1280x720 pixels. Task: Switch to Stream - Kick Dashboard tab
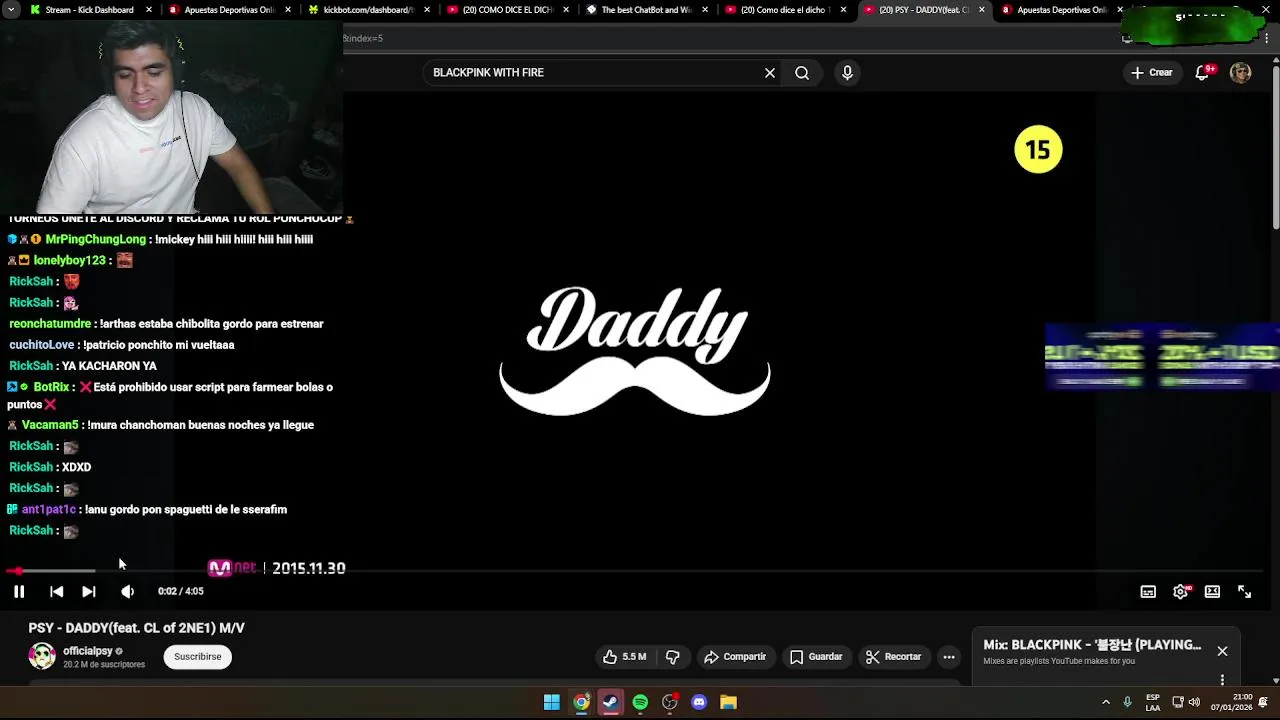90,10
